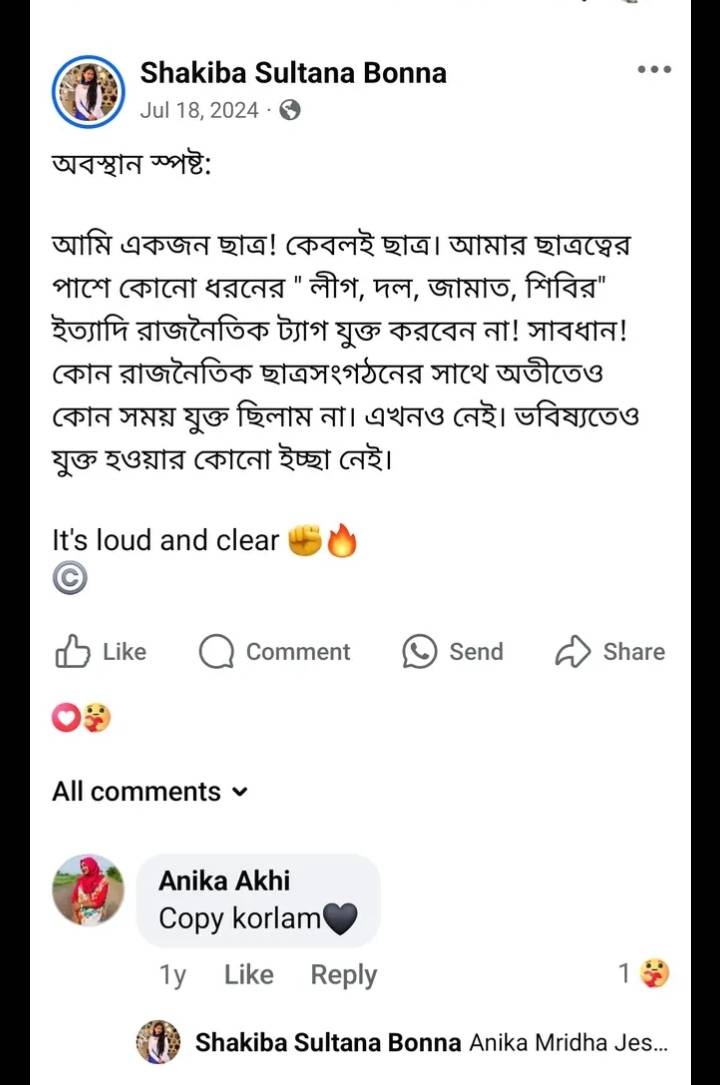
Task: Click the 1y comment timestamp
Action: [x=173, y=975]
